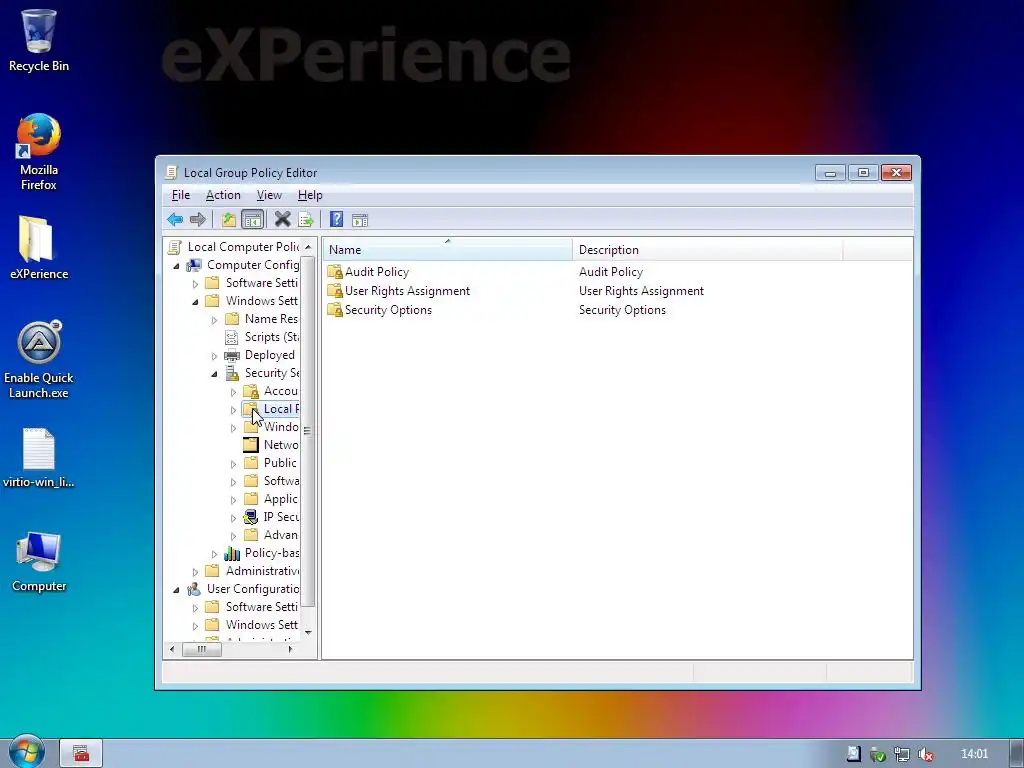Click the taskbar clock showing 14:01
Image resolution: width=1024 pixels, height=768 pixels.
tap(974, 754)
